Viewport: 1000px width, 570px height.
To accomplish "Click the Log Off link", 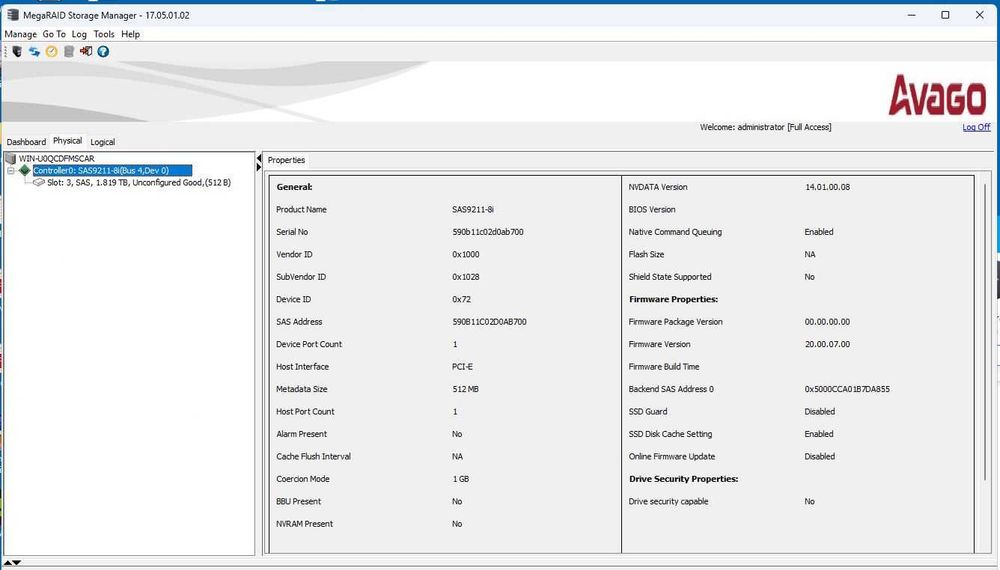I will click(976, 128).
